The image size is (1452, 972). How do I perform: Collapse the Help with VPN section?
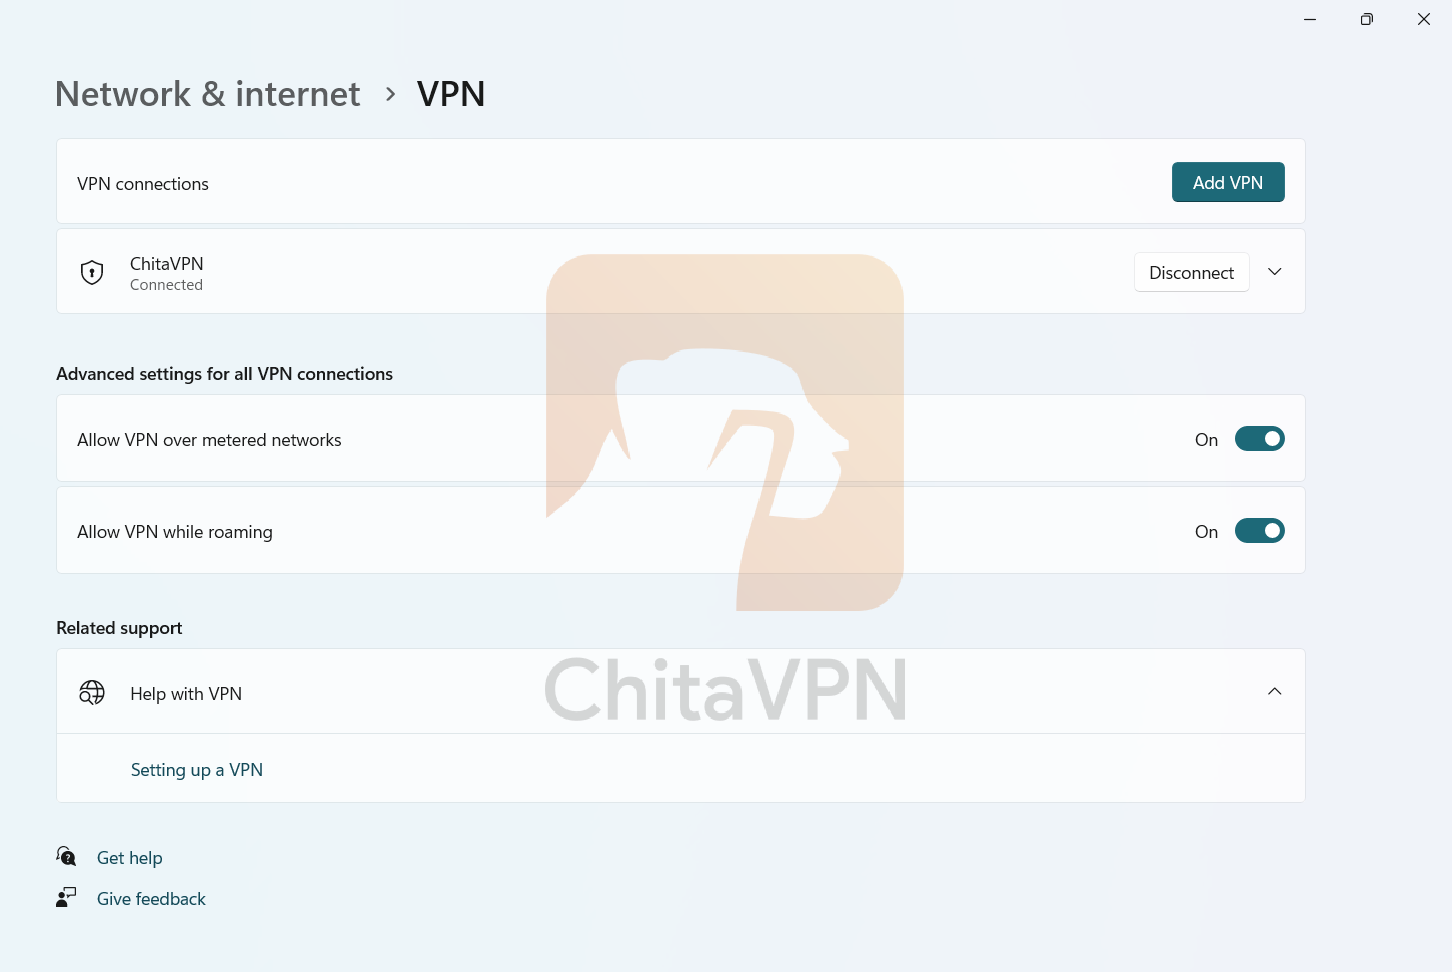pos(1275,692)
